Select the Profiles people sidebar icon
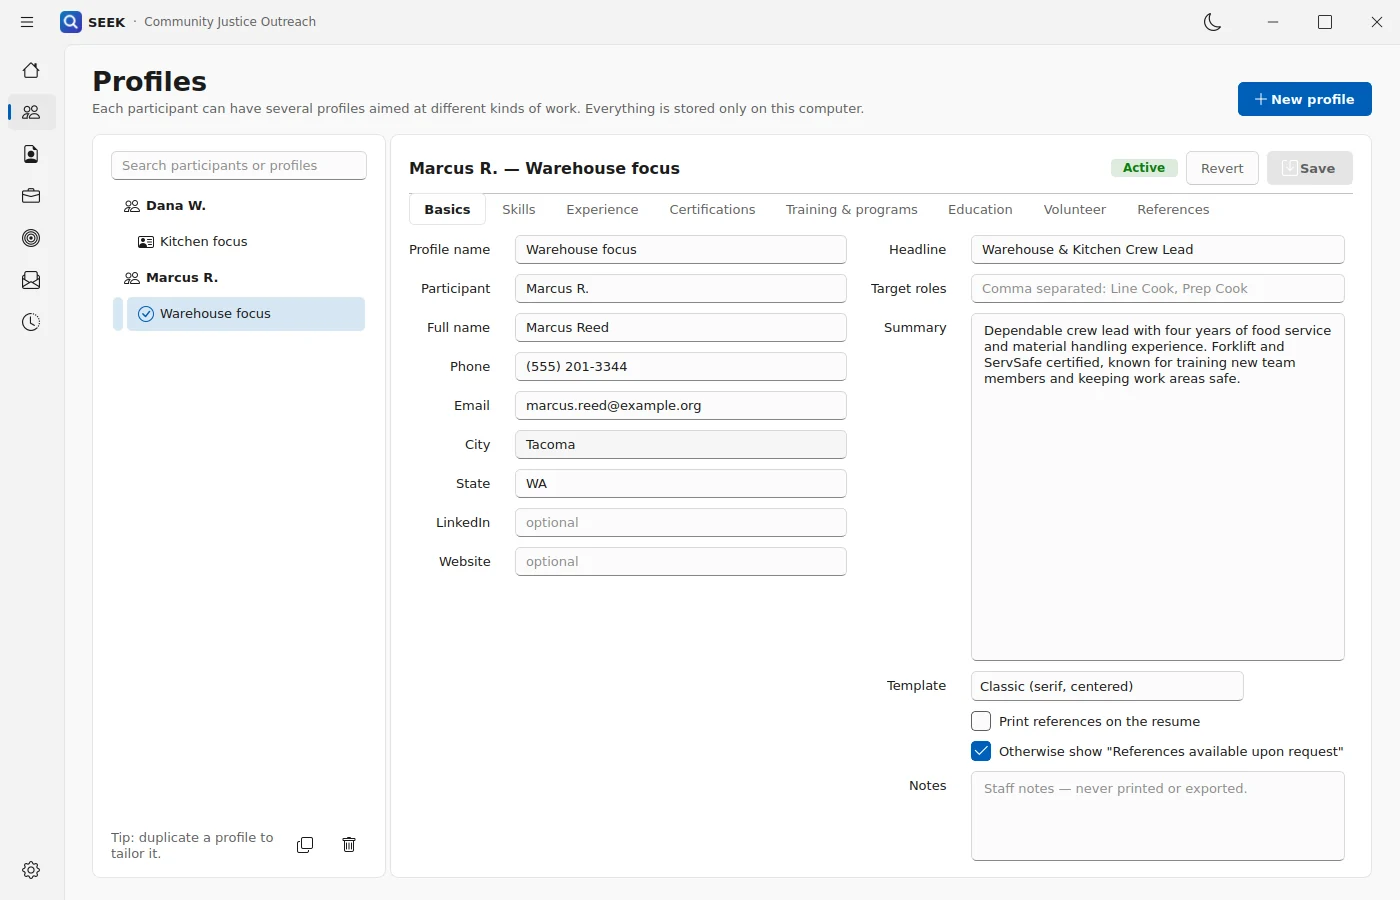The height and width of the screenshot is (900, 1400). [x=31, y=112]
